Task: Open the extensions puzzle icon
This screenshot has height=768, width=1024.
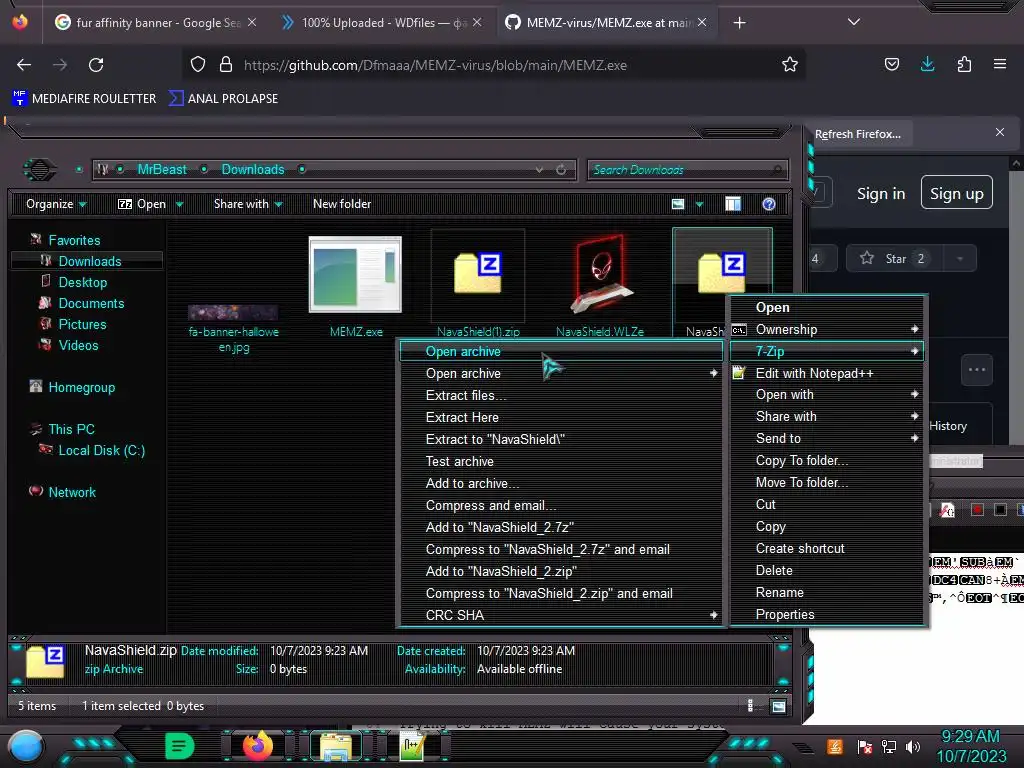Action: pyautogui.click(x=964, y=64)
